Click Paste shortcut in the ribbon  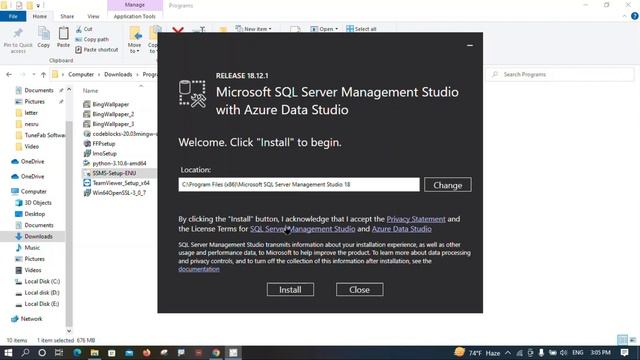click(97, 49)
